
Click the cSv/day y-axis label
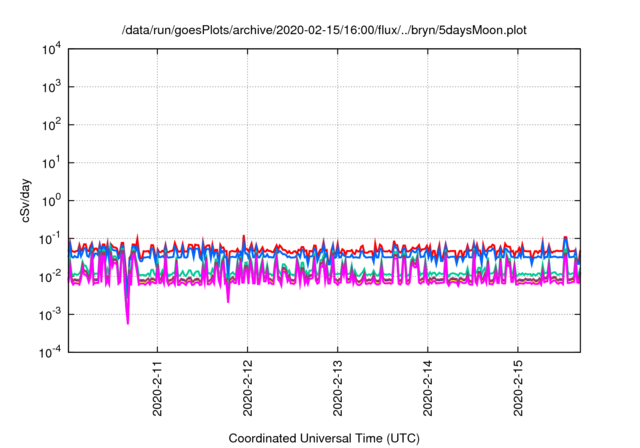[26, 200]
